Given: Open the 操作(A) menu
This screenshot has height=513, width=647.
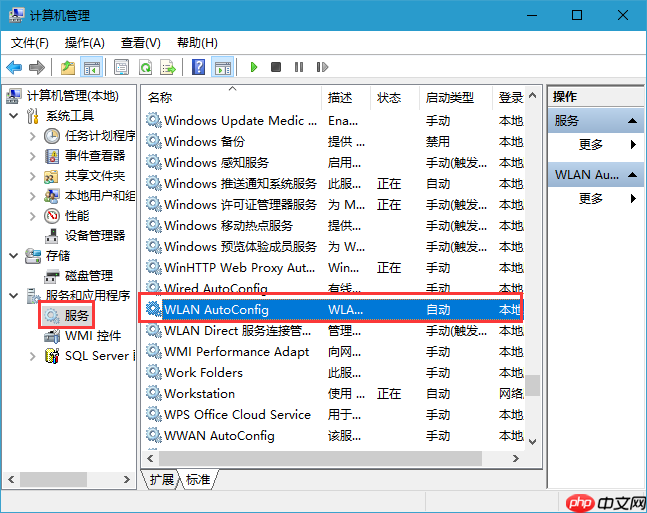Looking at the screenshot, I should pyautogui.click(x=85, y=43).
